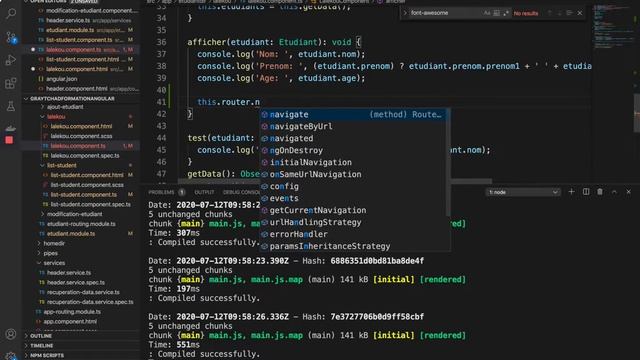Open the Manage gear icon
Screen dimensions: 640x360
[11, 356]
